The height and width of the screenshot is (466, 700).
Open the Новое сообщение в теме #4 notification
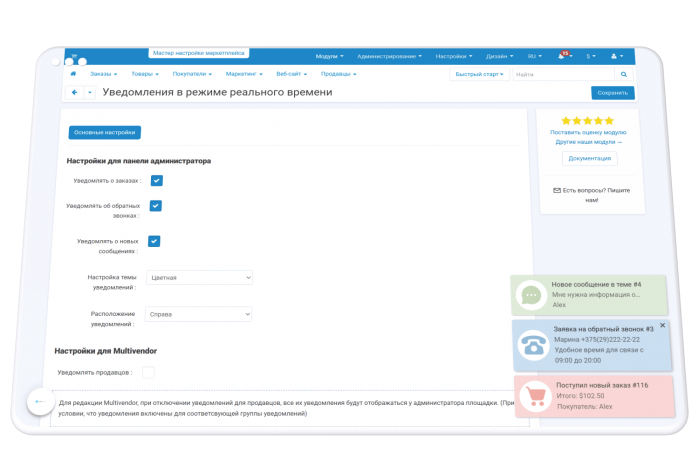(x=589, y=295)
